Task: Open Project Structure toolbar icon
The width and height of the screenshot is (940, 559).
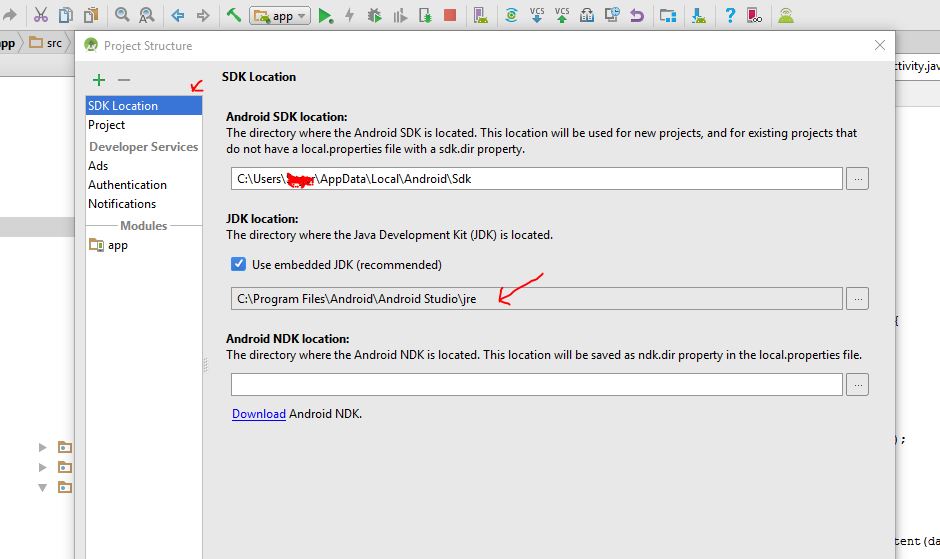Action: coord(668,16)
